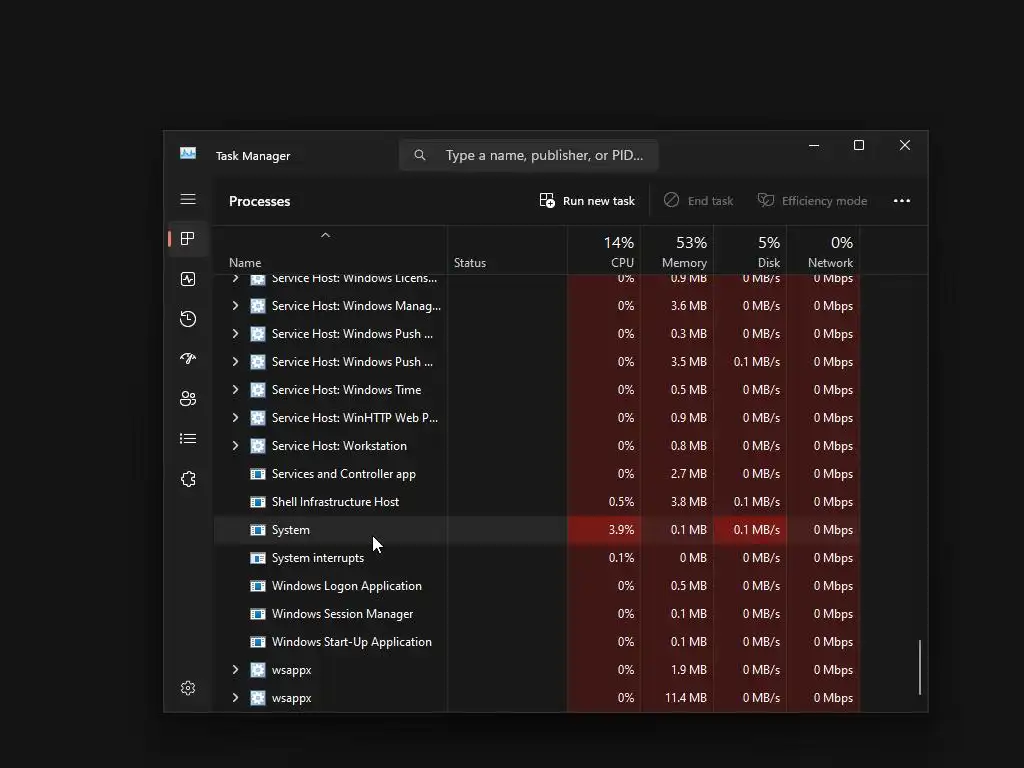Click the Efficiency mode button

click(812, 200)
